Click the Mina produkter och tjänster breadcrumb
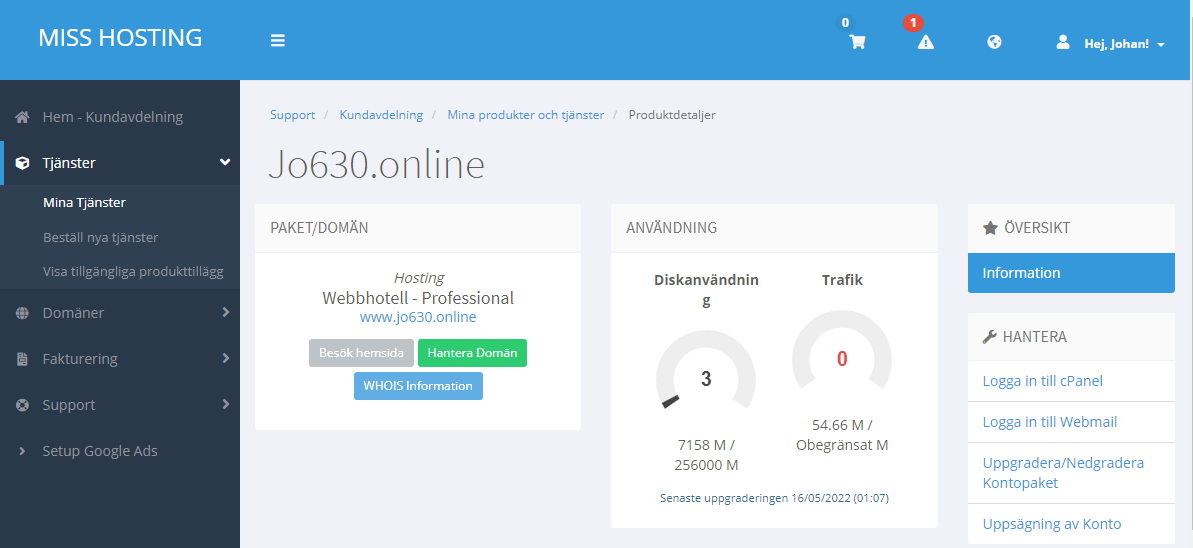Screen dimensions: 1193x548 point(526,115)
